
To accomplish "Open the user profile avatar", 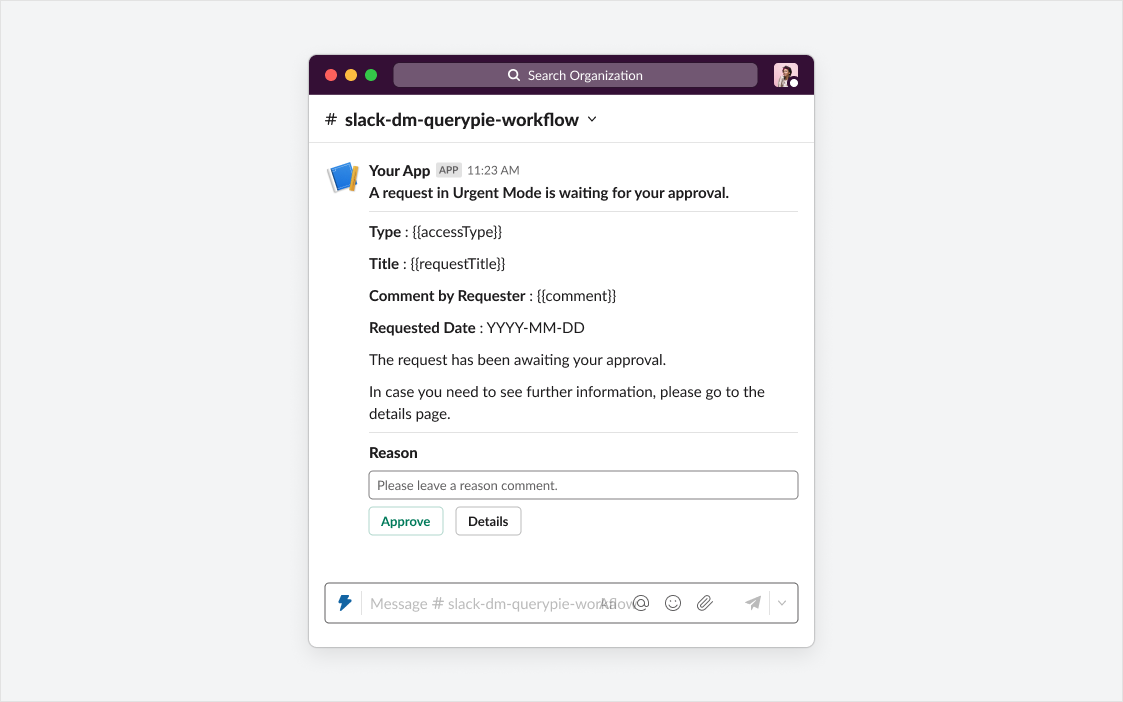I will pyautogui.click(x=785, y=75).
